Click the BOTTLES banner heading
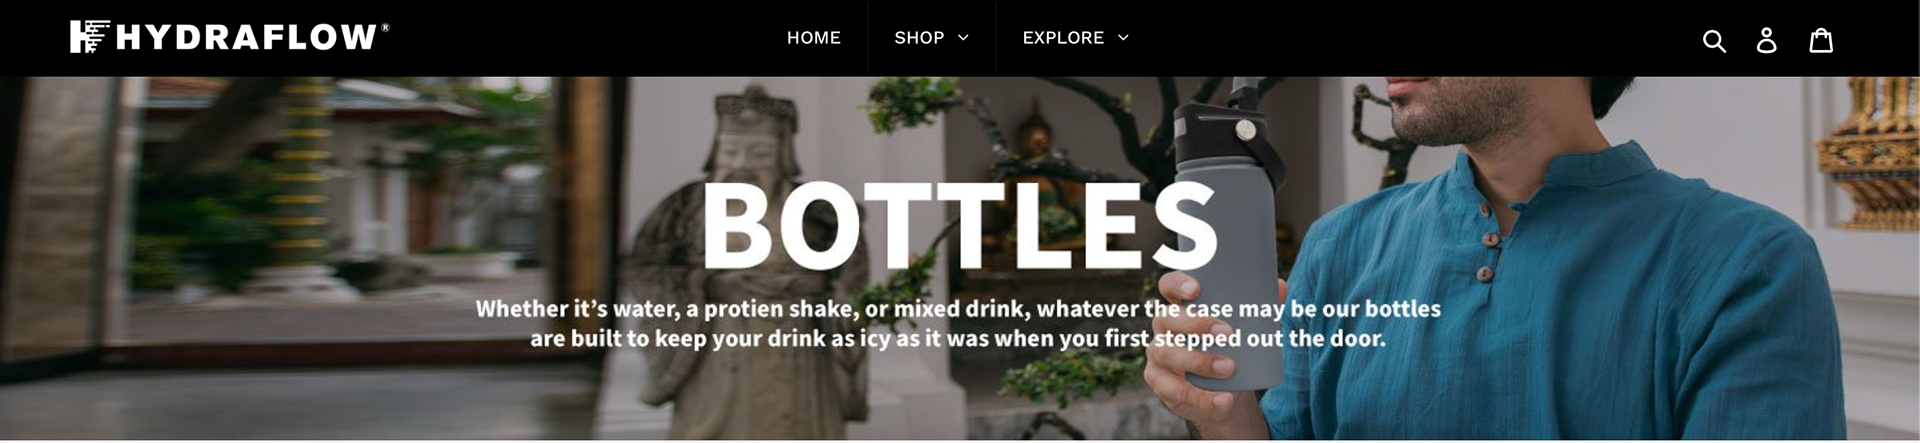The height and width of the screenshot is (443, 1920). coord(960,226)
